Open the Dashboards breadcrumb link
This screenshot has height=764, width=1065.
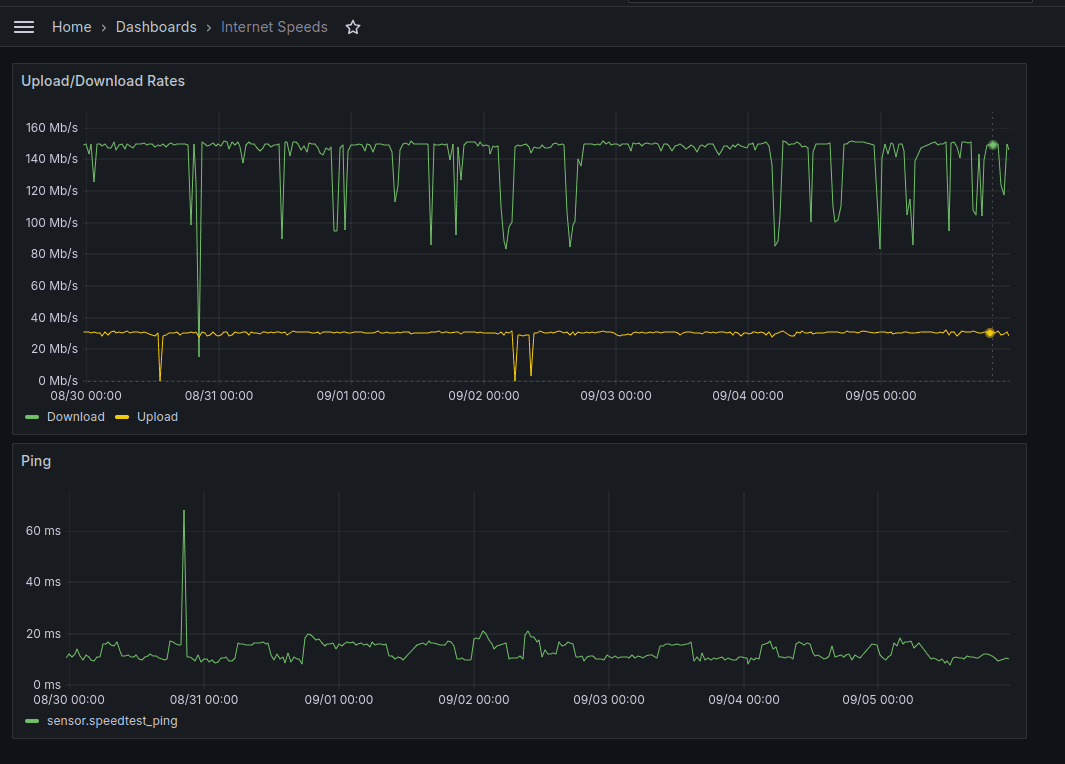(x=156, y=27)
